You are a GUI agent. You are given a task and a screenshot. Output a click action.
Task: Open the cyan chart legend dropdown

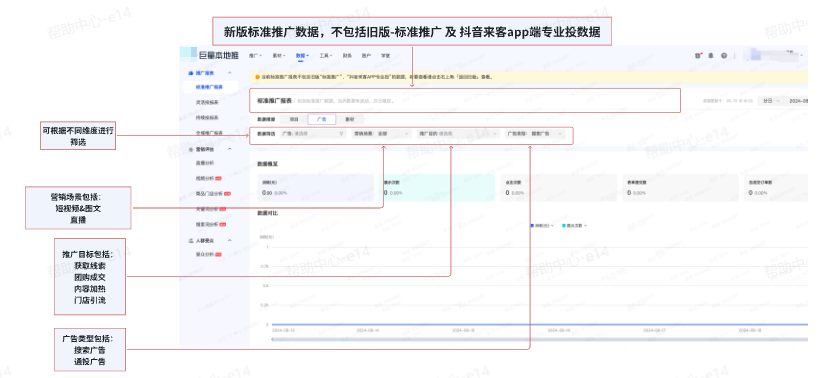[x=574, y=226]
